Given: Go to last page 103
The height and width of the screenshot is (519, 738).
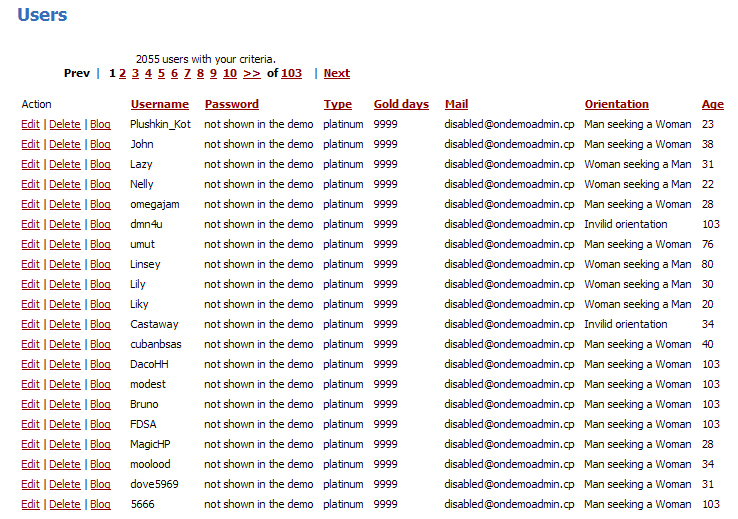Looking at the screenshot, I should pos(291,73).
